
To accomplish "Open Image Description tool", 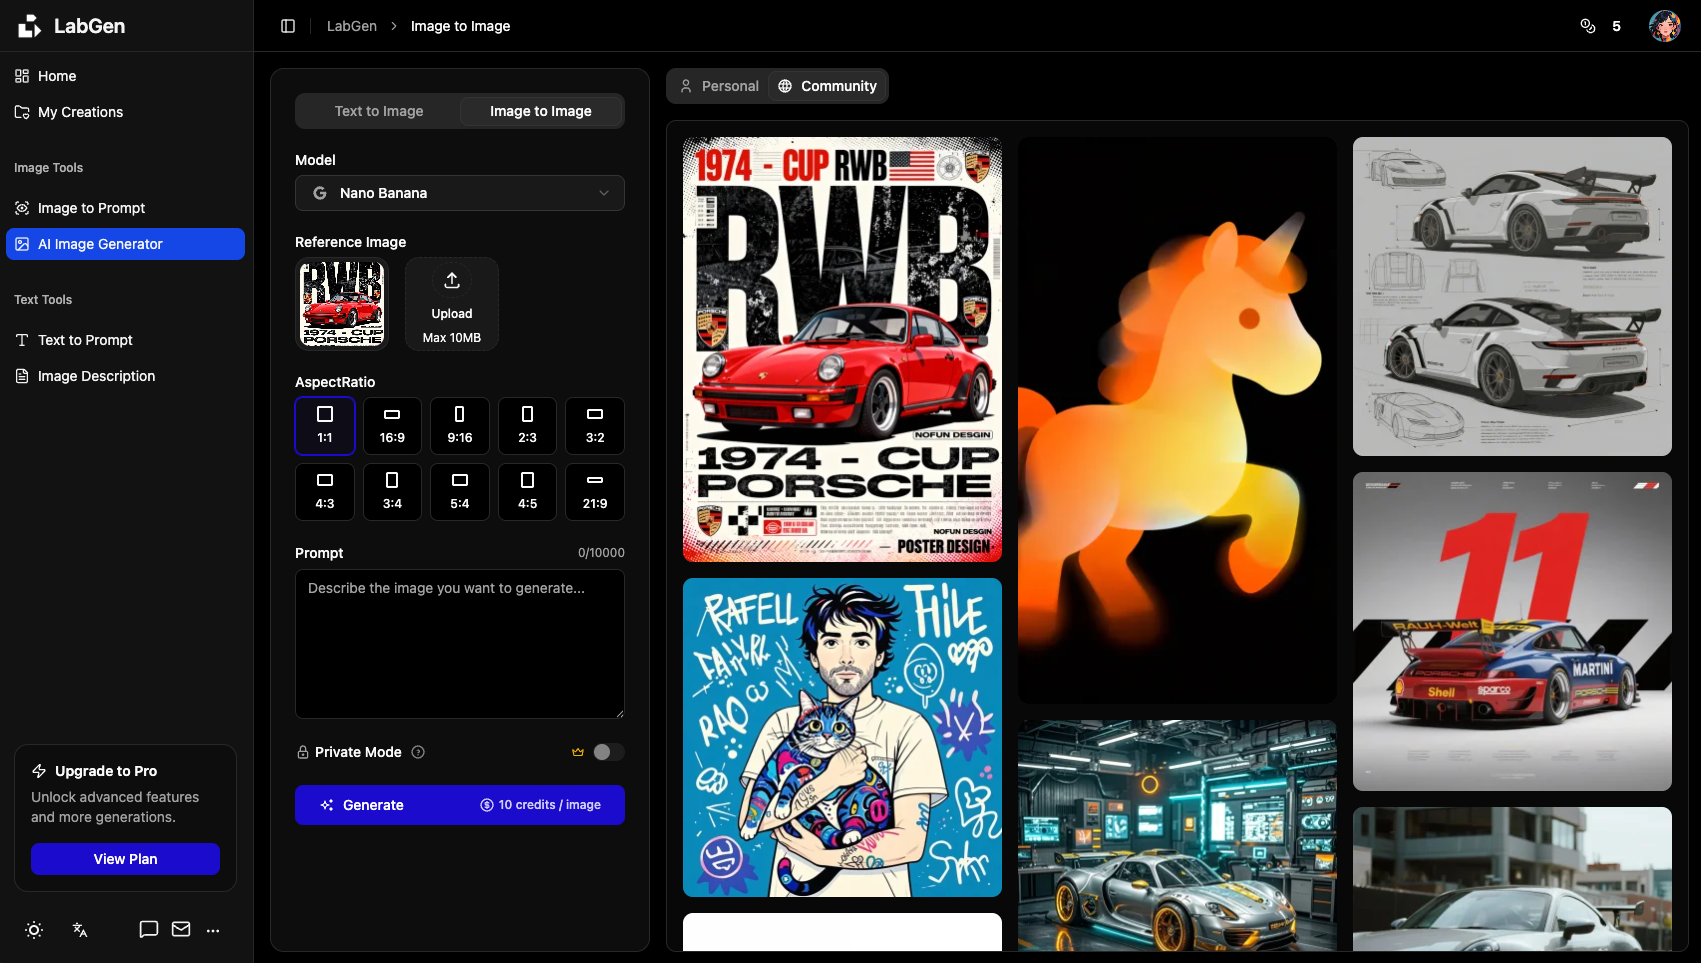I will point(126,376).
